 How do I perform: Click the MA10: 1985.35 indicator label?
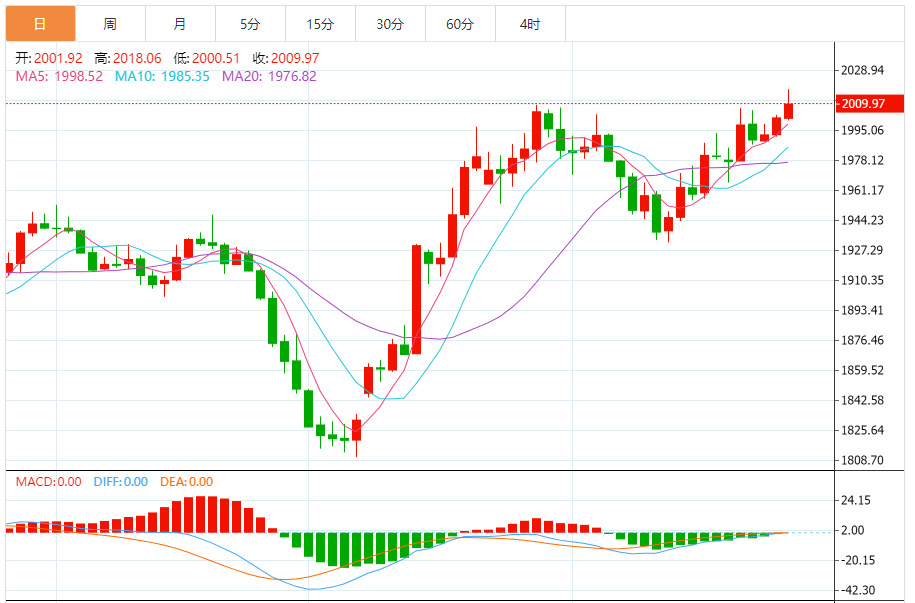click(x=162, y=76)
